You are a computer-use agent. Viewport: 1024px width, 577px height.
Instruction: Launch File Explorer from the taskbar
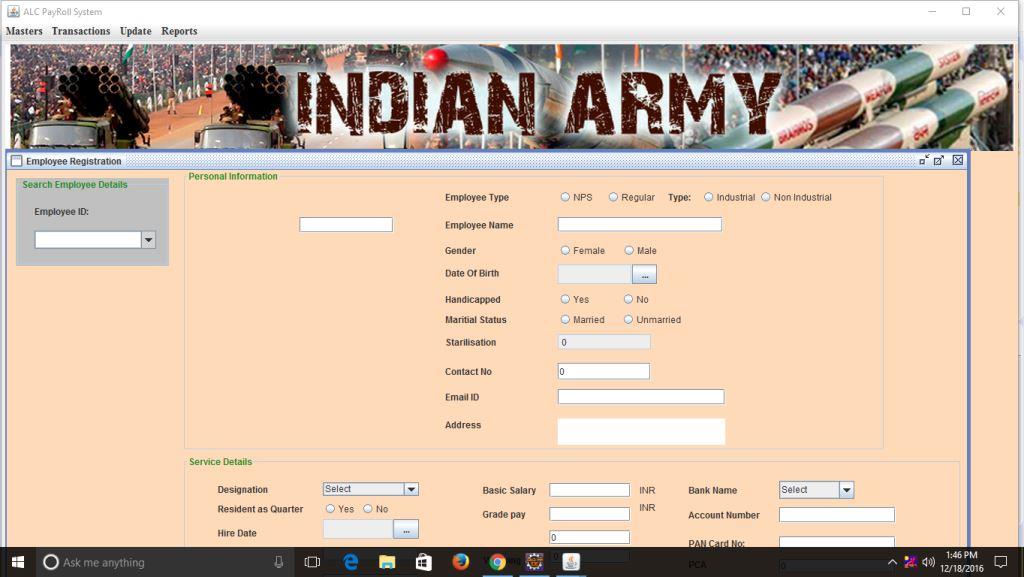coord(387,562)
